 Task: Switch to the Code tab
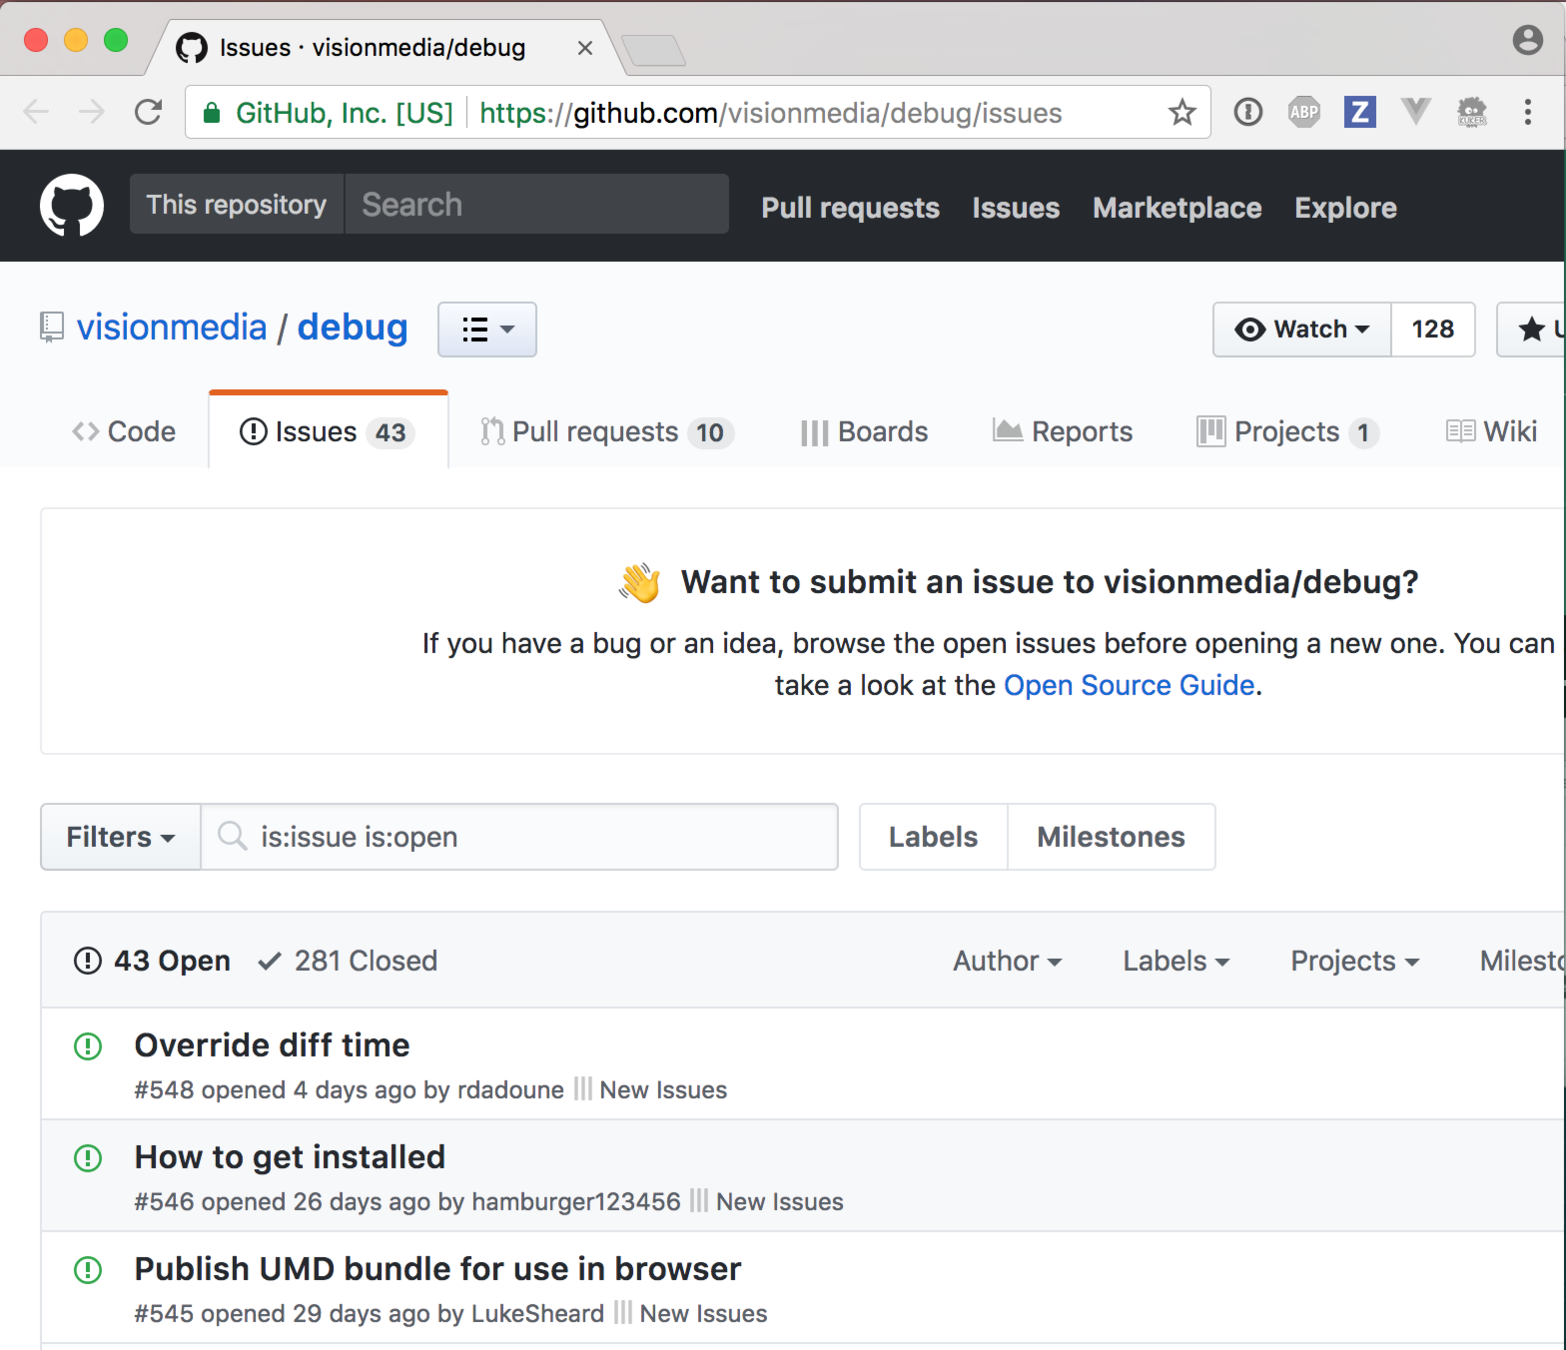(124, 431)
